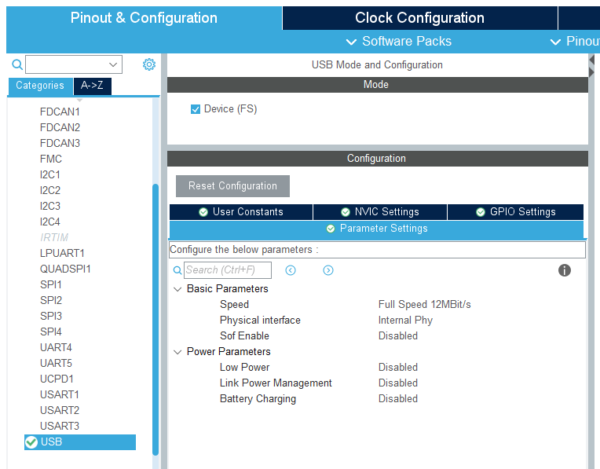Image resolution: width=600 pixels, height=469 pixels.
Task: Uncheck the Device (FS) checkbox
Action: coord(195,109)
